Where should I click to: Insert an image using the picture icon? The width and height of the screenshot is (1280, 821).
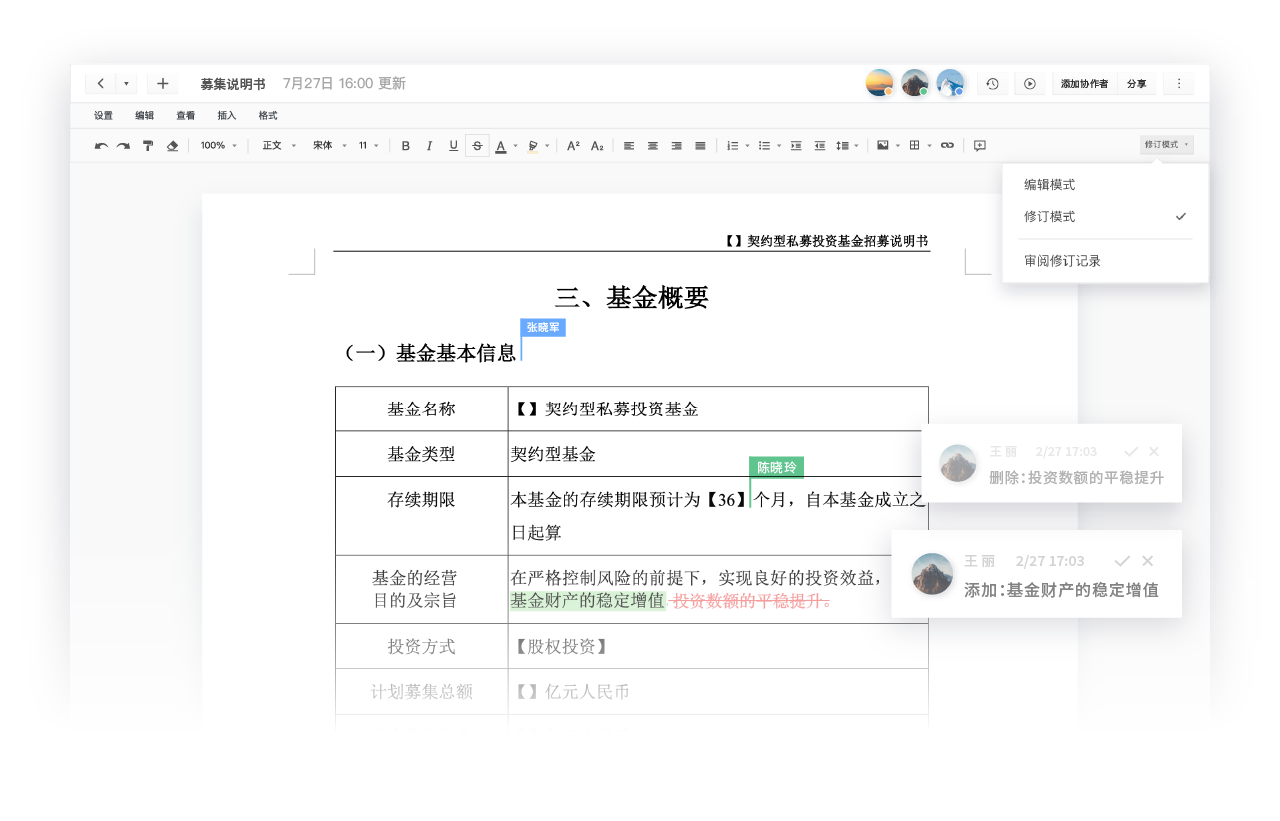[x=882, y=145]
